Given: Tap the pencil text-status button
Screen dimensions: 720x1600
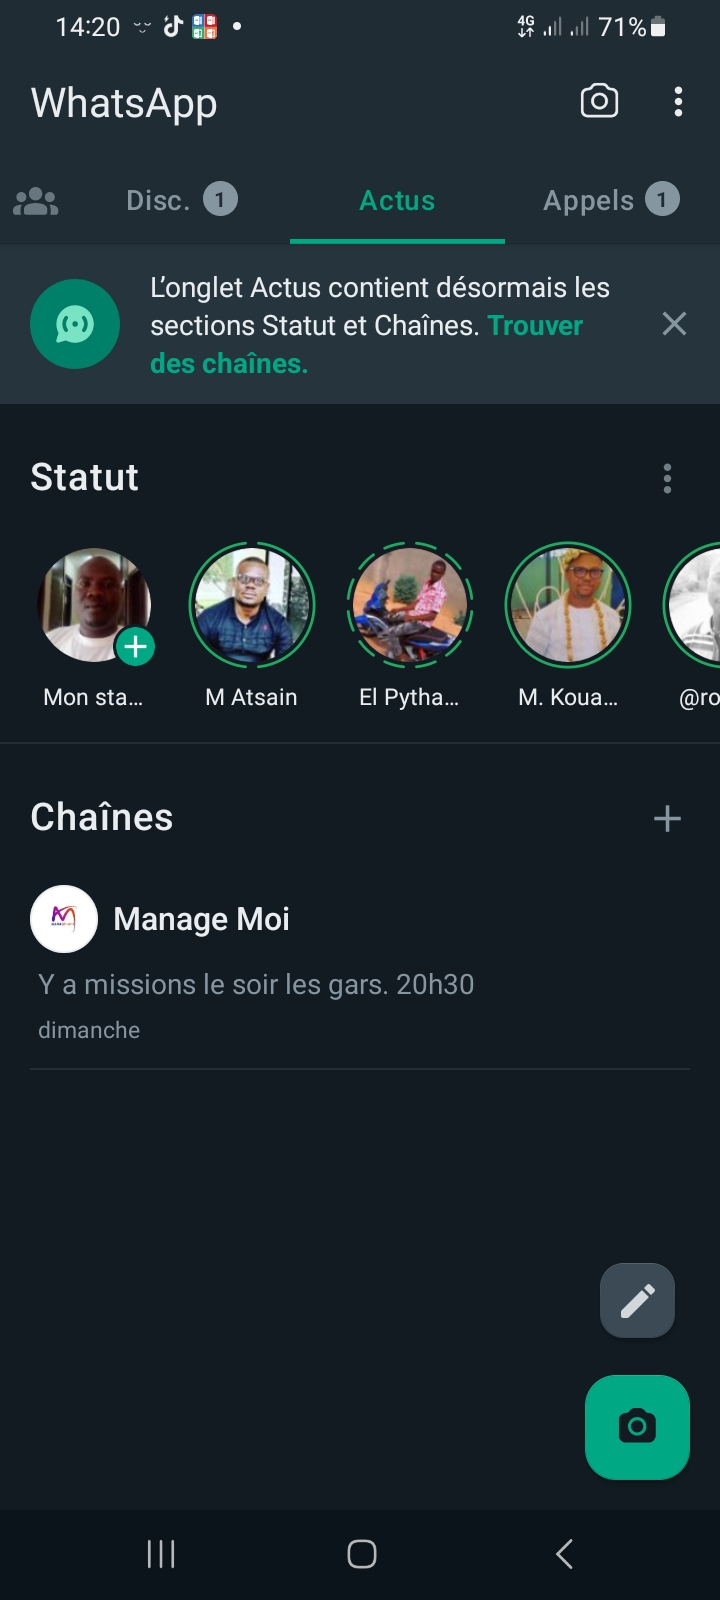Looking at the screenshot, I should [x=637, y=1300].
